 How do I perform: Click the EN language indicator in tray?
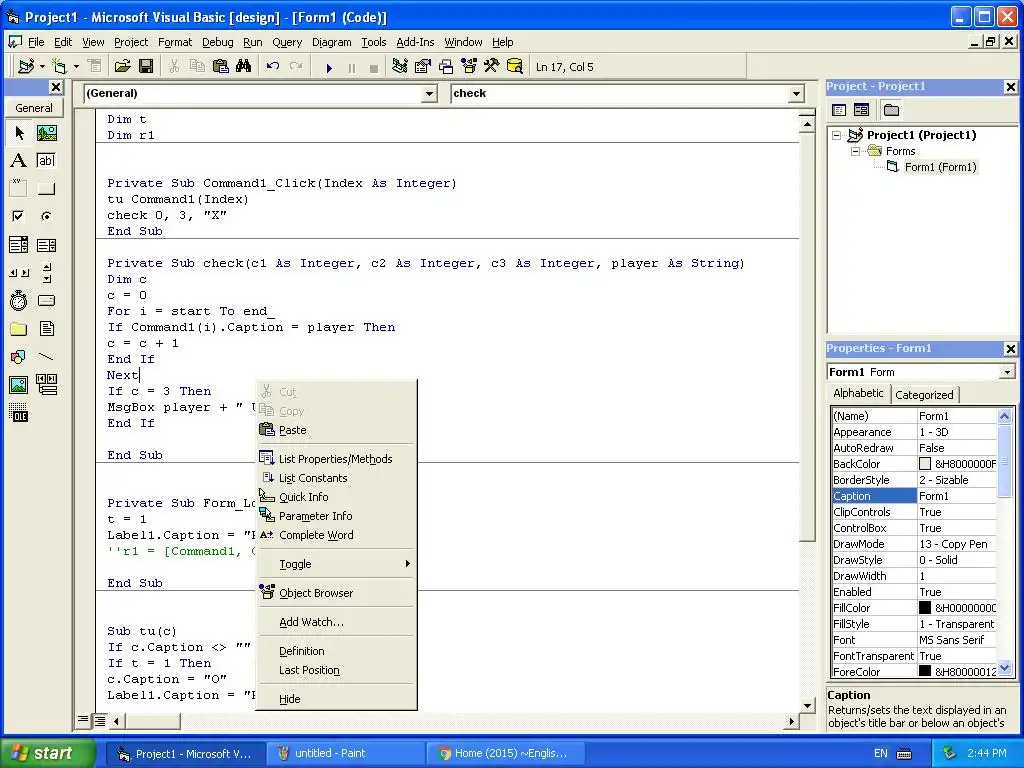click(880, 753)
